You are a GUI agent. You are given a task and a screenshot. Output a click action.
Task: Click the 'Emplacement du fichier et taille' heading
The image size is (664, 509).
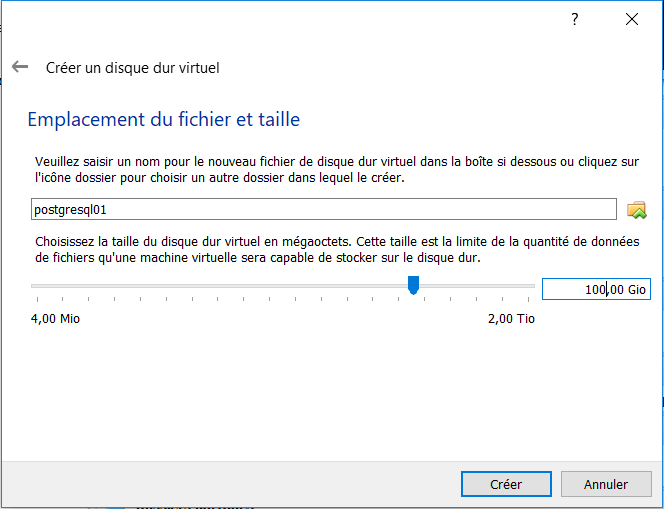point(164,119)
